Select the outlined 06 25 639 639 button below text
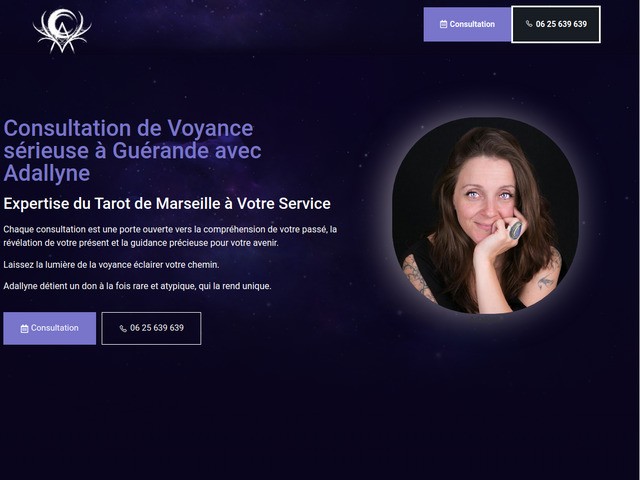The width and height of the screenshot is (640, 480). tap(151, 328)
